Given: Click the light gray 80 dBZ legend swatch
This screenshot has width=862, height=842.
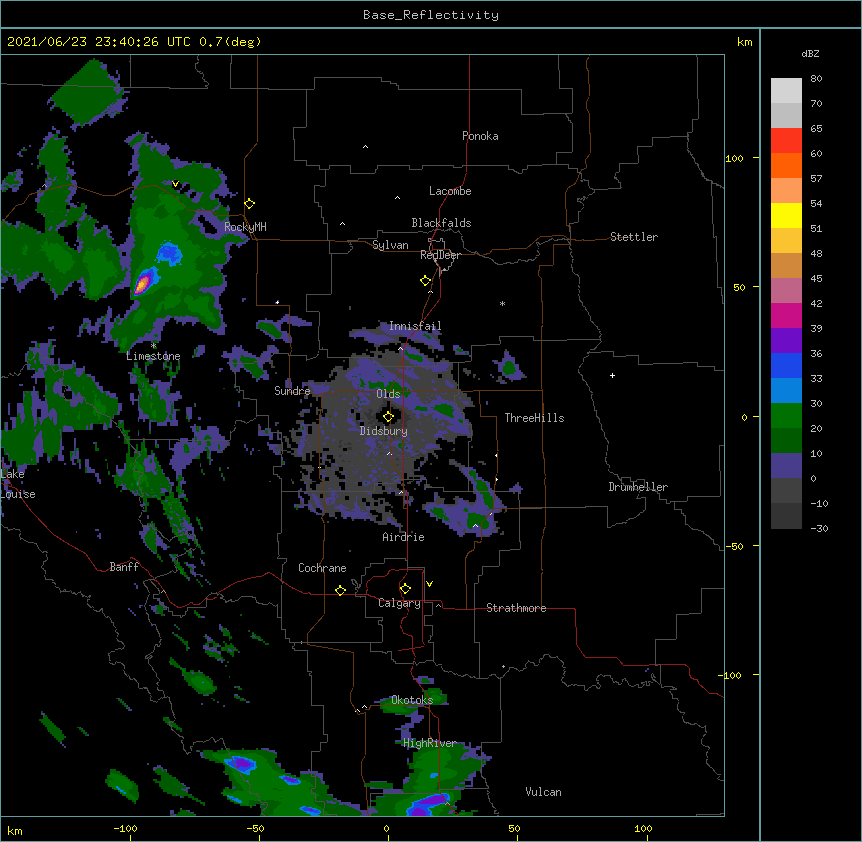Looking at the screenshot, I should tap(786, 91).
